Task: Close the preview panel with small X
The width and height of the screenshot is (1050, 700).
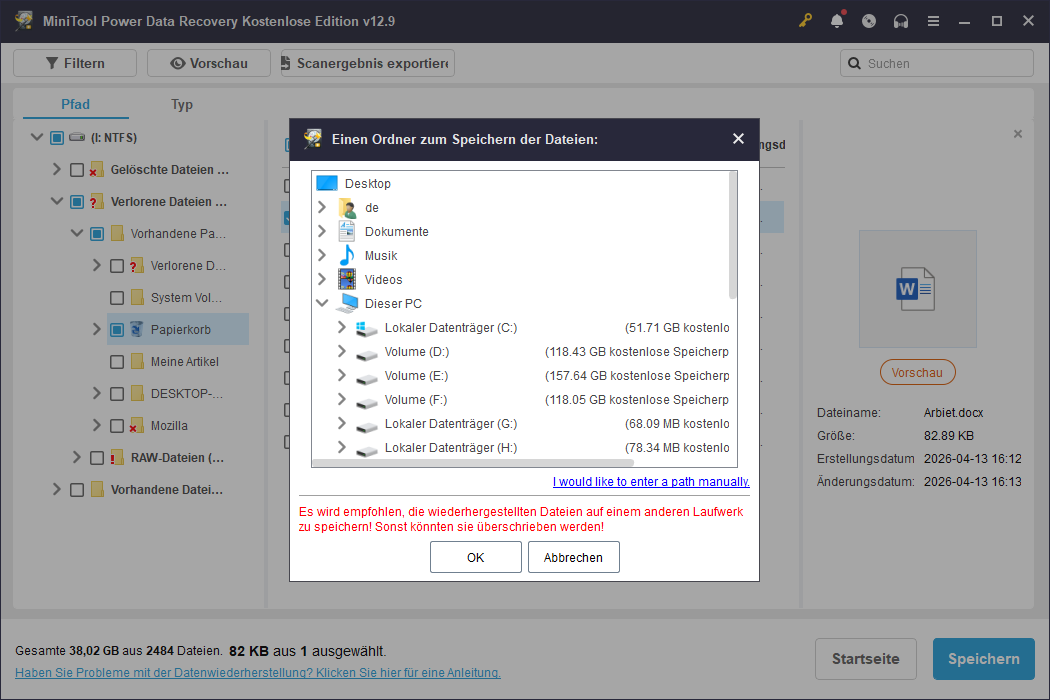Action: 1018,134
